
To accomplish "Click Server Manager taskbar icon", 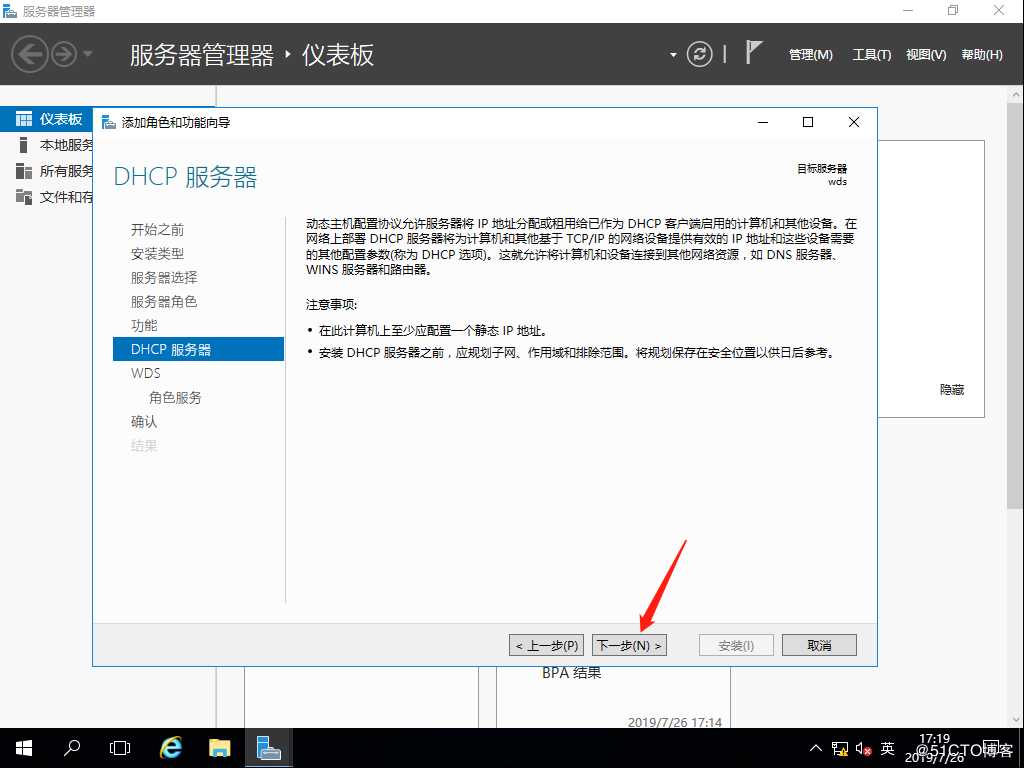I will tap(268, 748).
